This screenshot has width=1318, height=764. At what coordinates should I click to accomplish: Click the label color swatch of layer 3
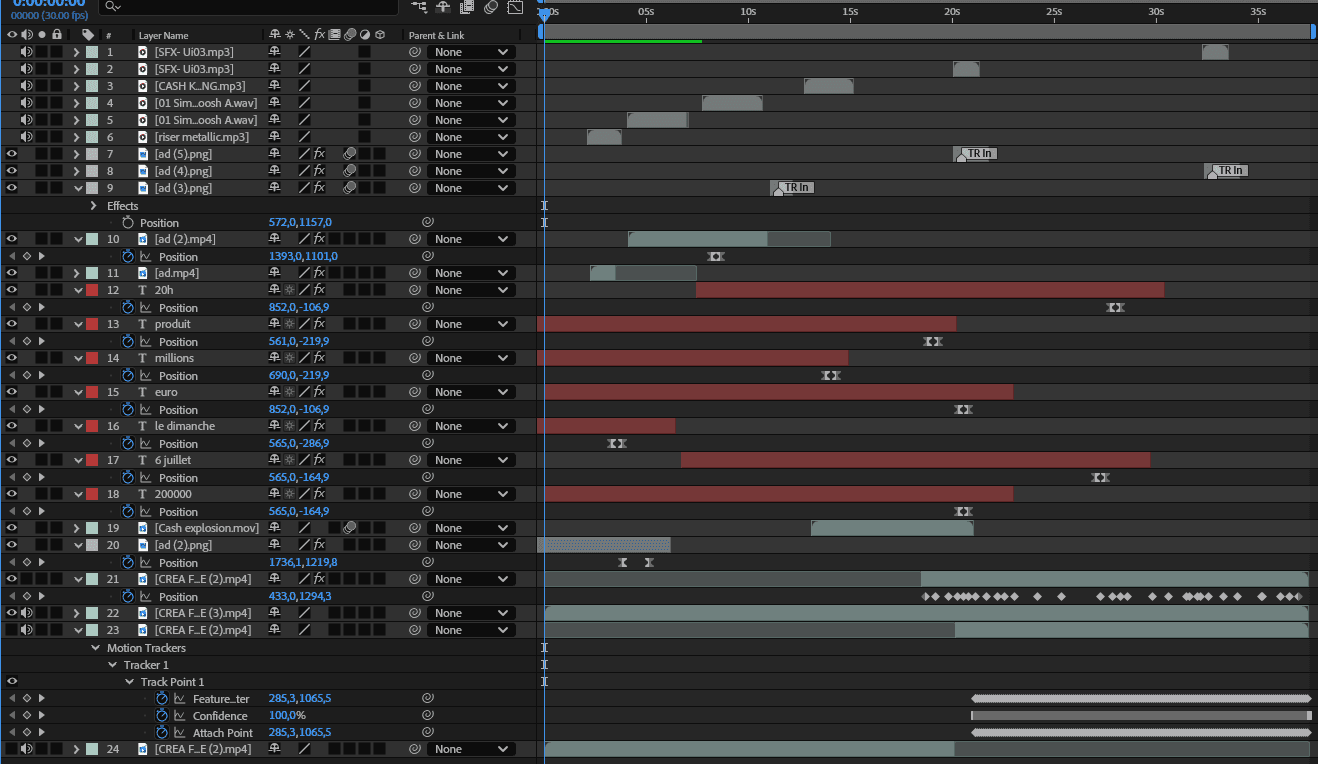92,86
